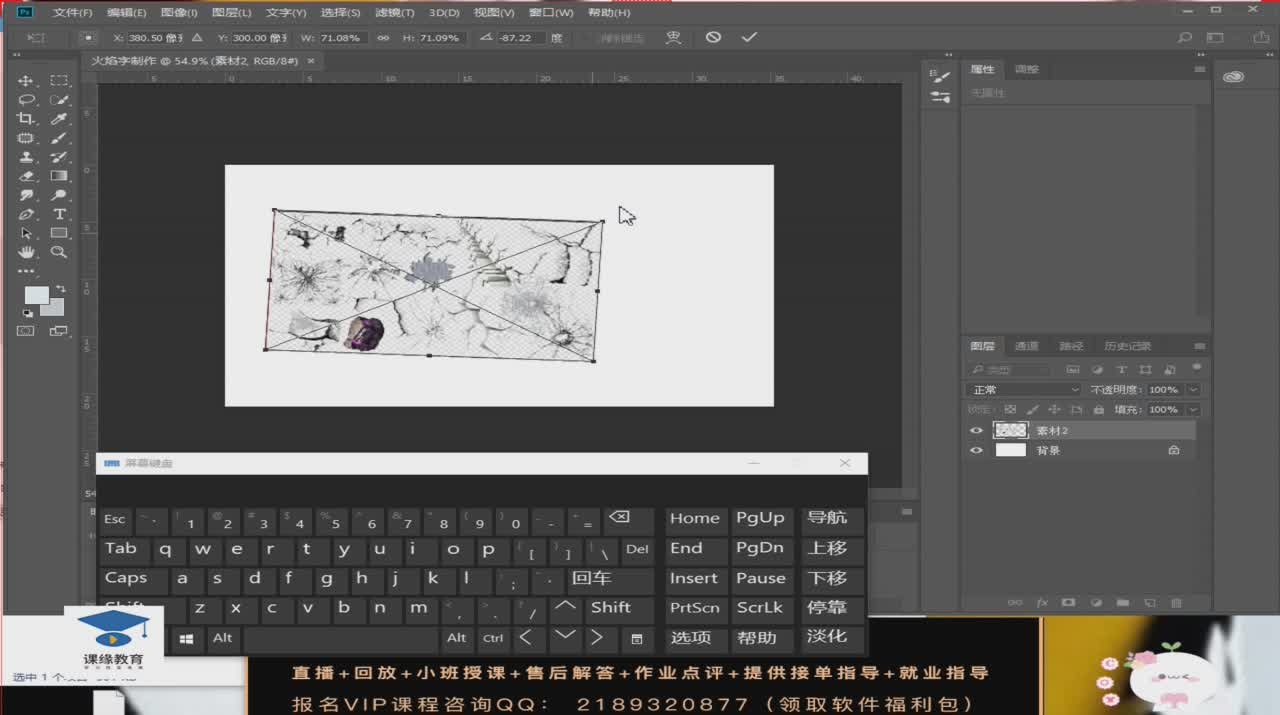This screenshot has width=1280, height=715.
Task: Toggle lock transparent pixels
Action: (x=1010, y=410)
